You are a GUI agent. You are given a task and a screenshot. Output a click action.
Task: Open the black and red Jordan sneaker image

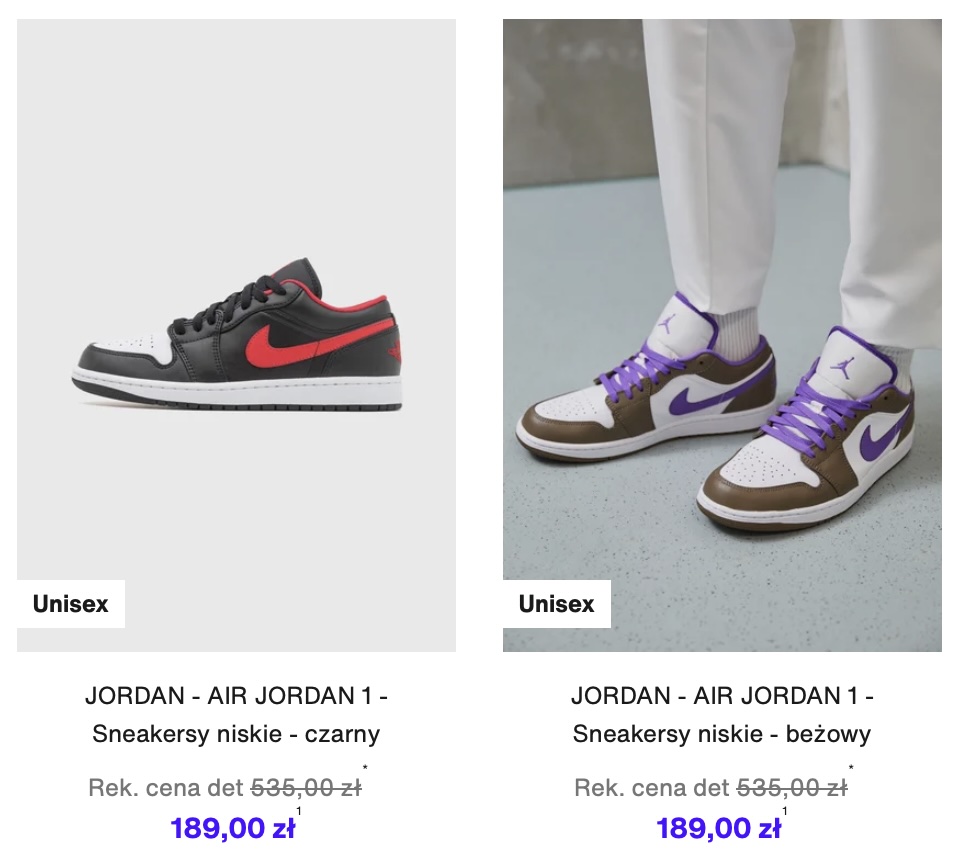point(236,335)
